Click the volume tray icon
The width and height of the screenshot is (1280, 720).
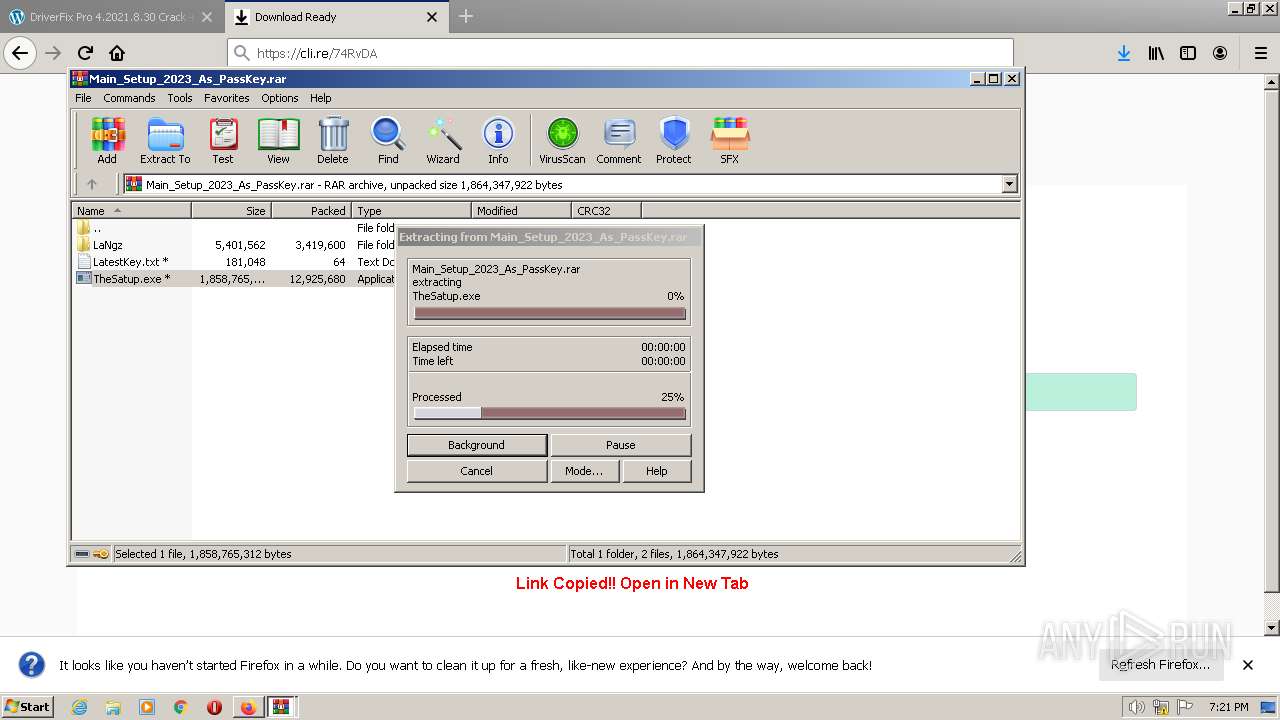[1136, 707]
